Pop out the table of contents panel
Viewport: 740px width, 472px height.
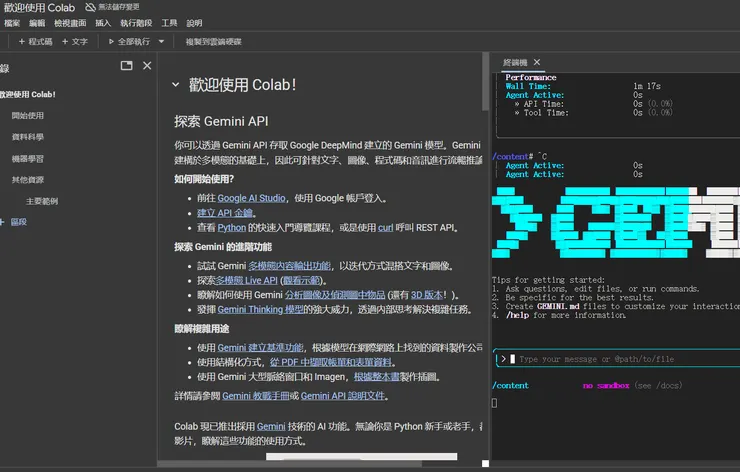click(126, 66)
